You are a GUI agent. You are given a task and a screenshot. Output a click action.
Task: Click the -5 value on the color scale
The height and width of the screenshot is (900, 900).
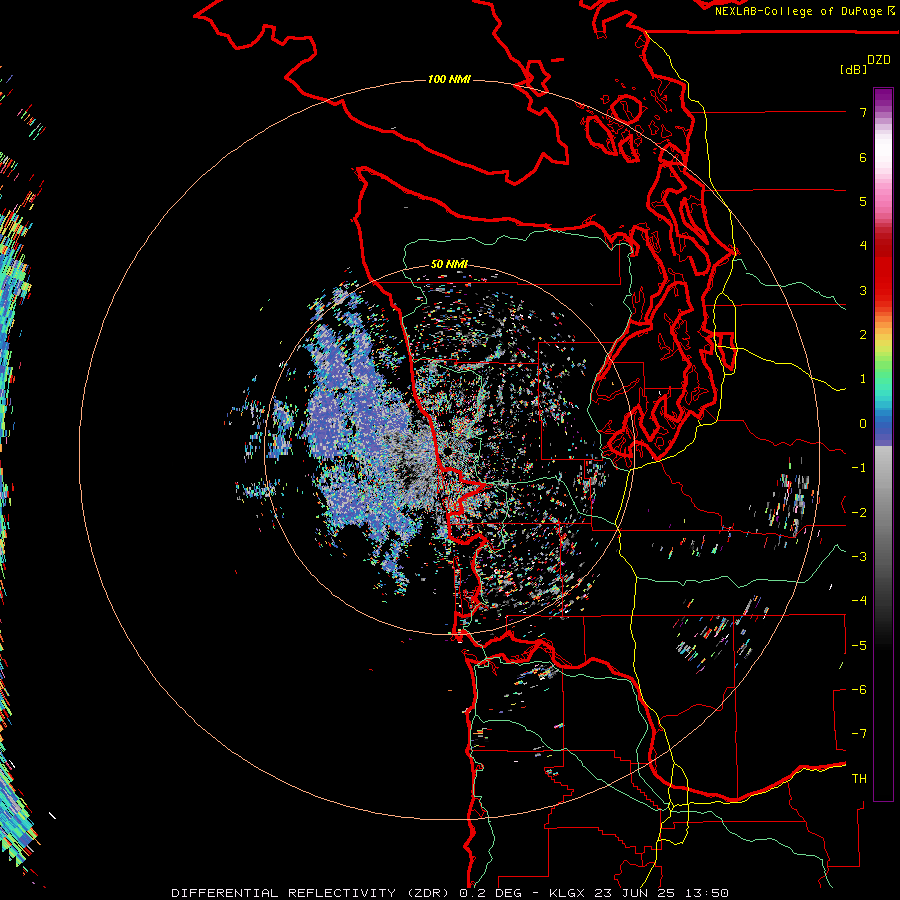[859, 646]
